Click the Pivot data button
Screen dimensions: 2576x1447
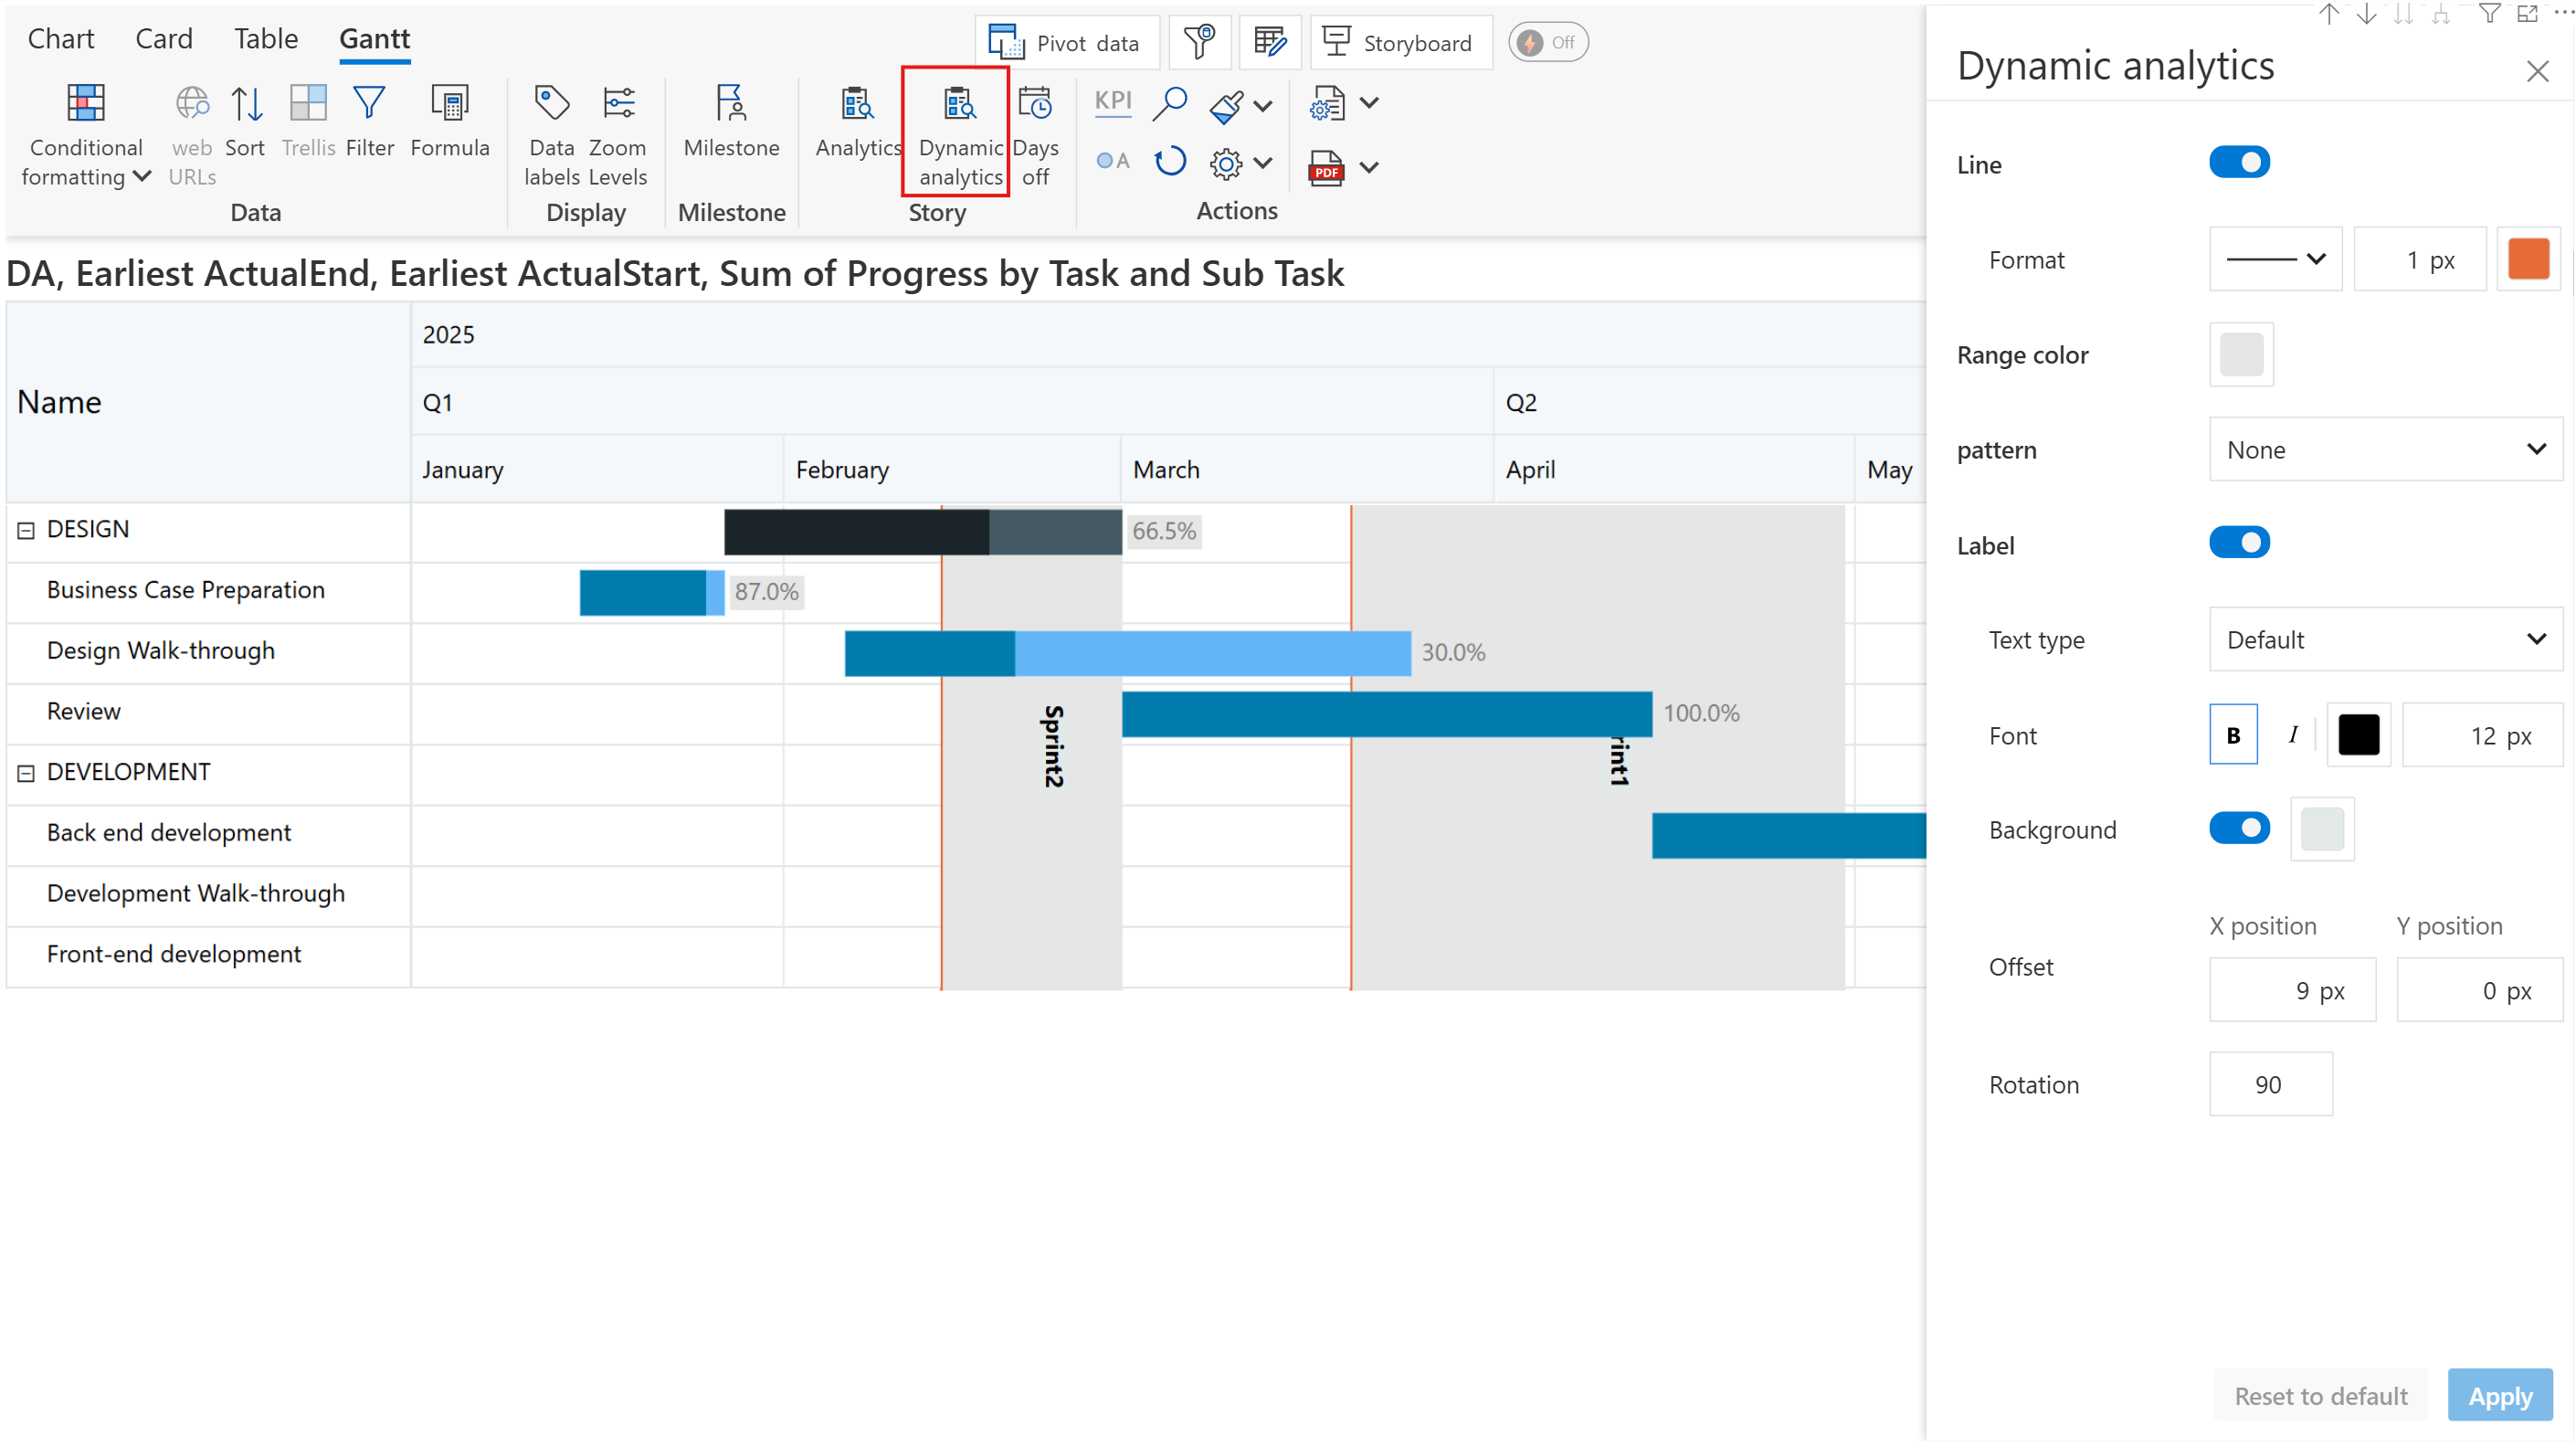tap(1066, 43)
